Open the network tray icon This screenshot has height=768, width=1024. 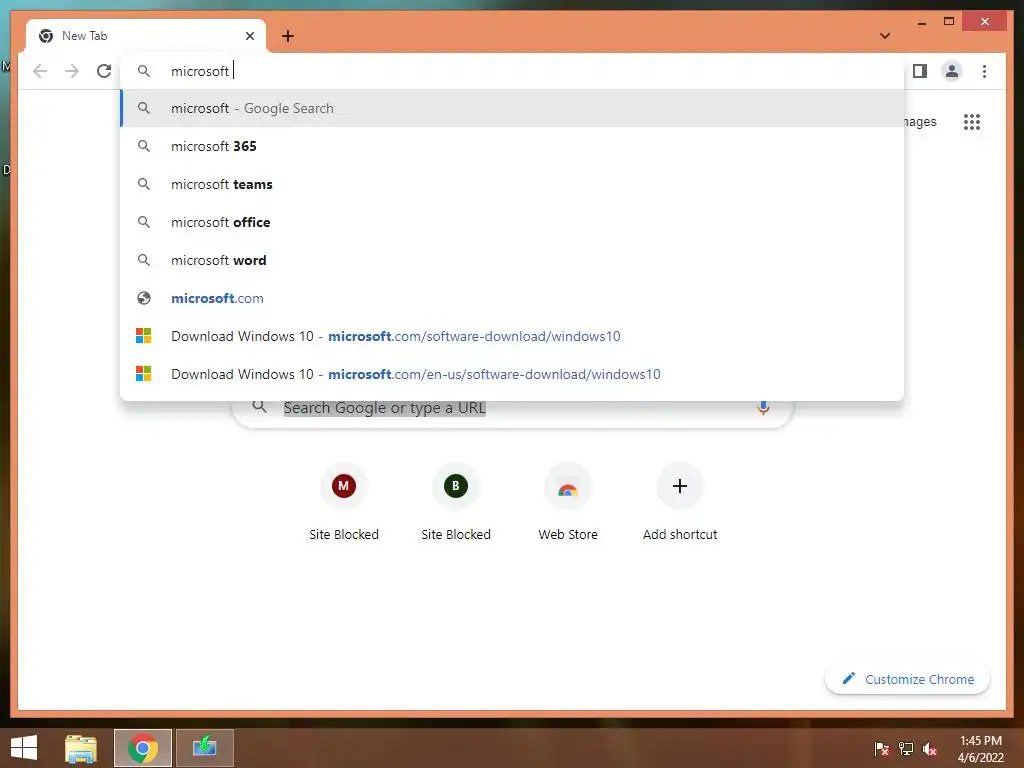pos(906,749)
